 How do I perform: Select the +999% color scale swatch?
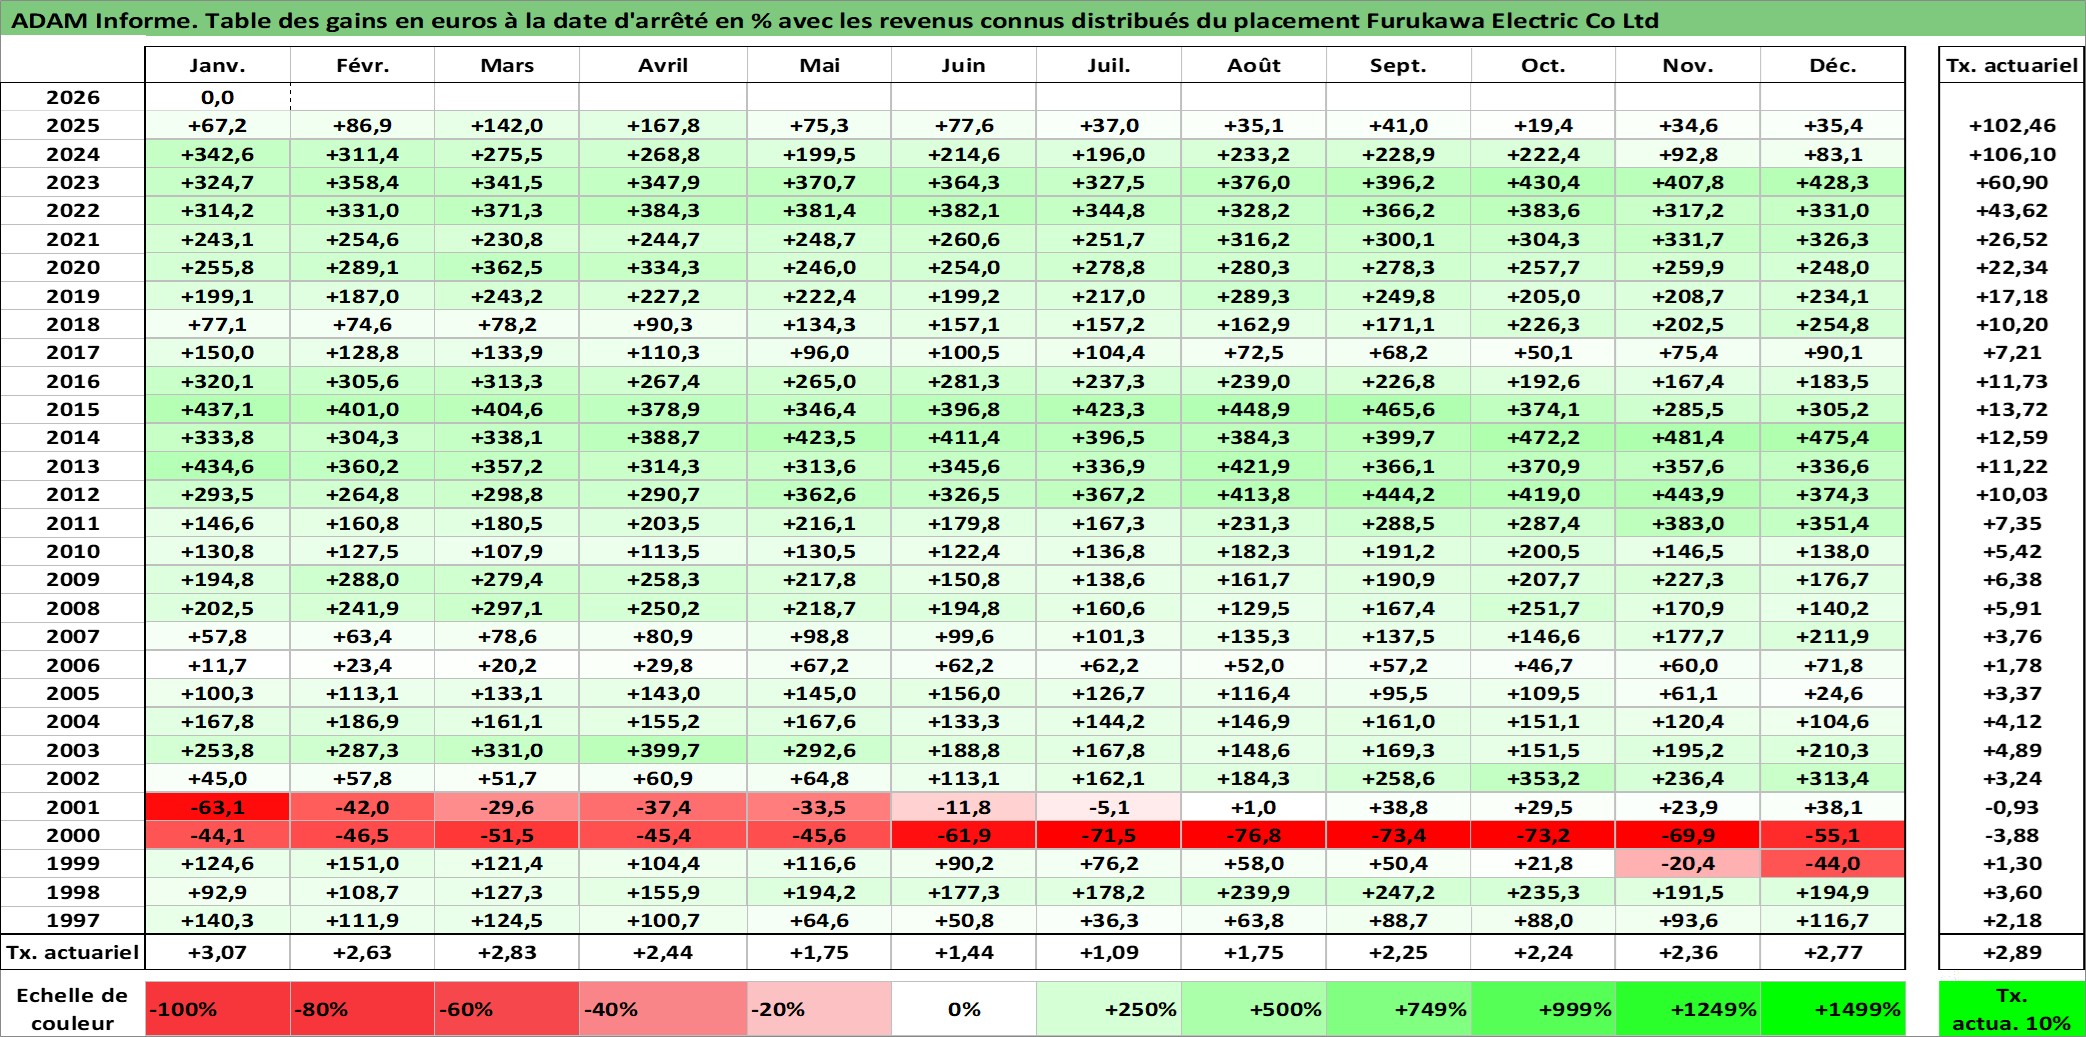tap(1543, 1009)
